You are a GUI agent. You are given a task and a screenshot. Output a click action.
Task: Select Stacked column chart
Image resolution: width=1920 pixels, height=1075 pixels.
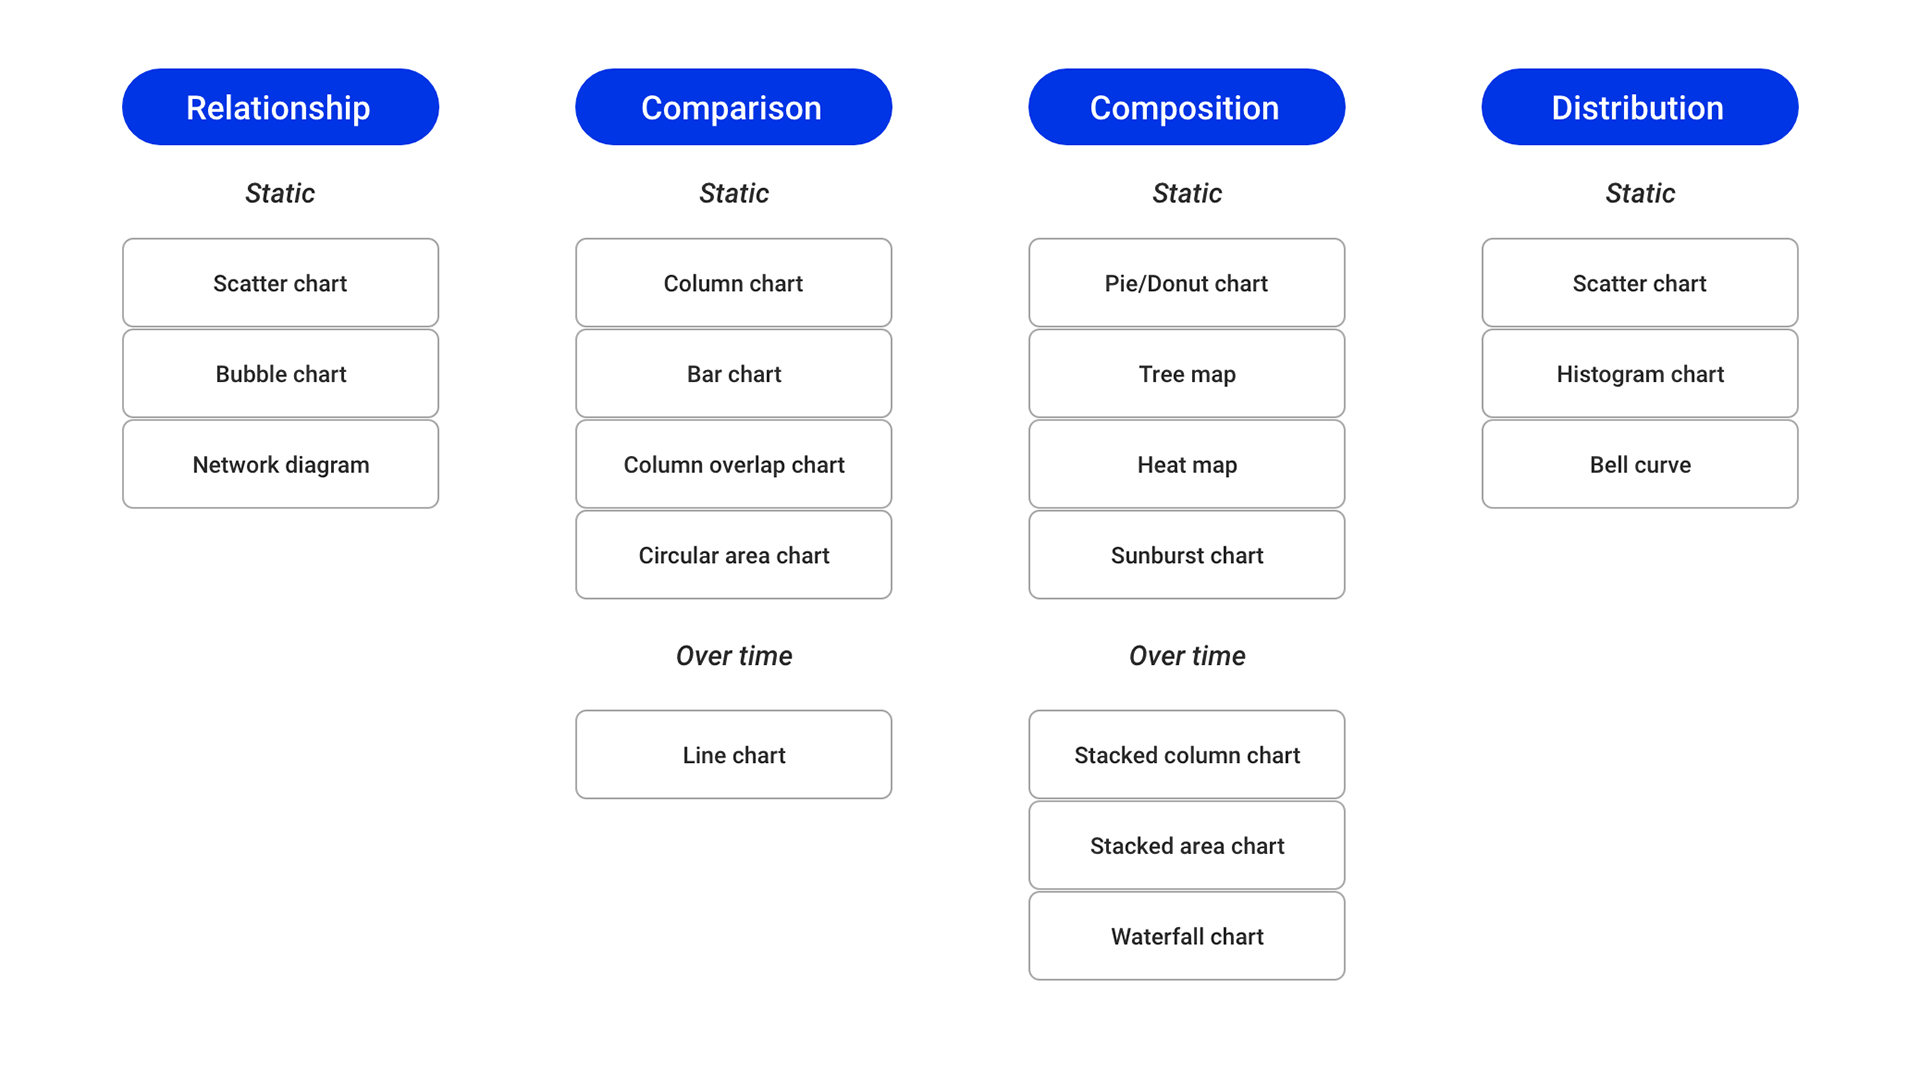tap(1186, 755)
